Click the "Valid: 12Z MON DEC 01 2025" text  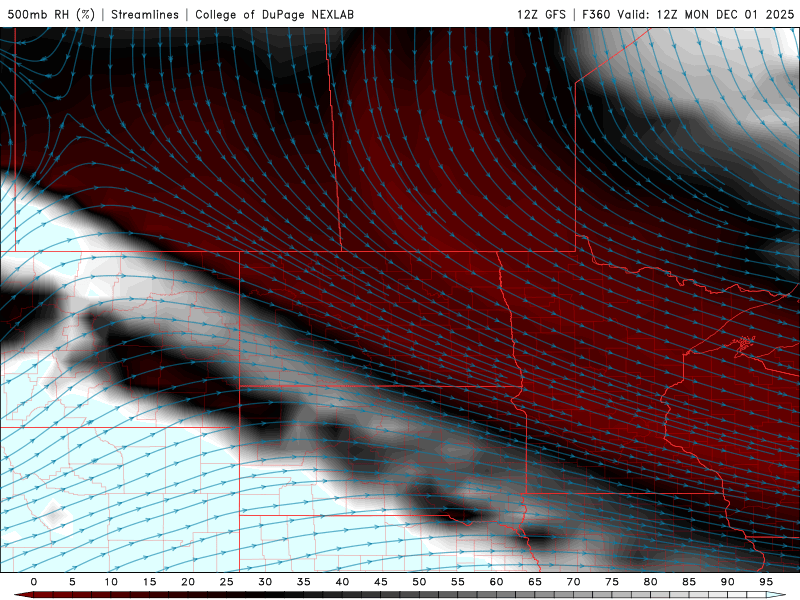tap(706, 14)
